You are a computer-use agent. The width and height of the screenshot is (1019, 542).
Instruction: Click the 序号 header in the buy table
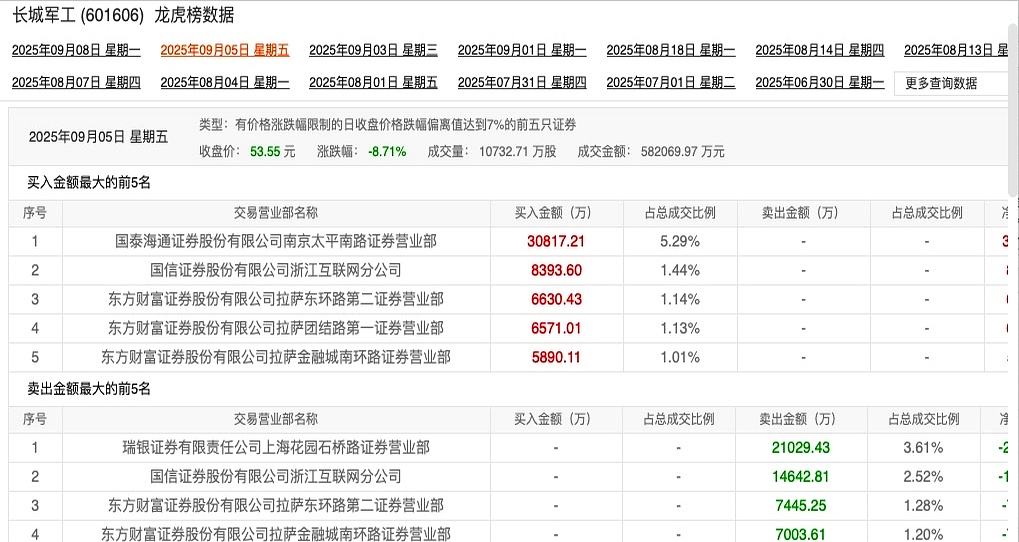click(34, 213)
